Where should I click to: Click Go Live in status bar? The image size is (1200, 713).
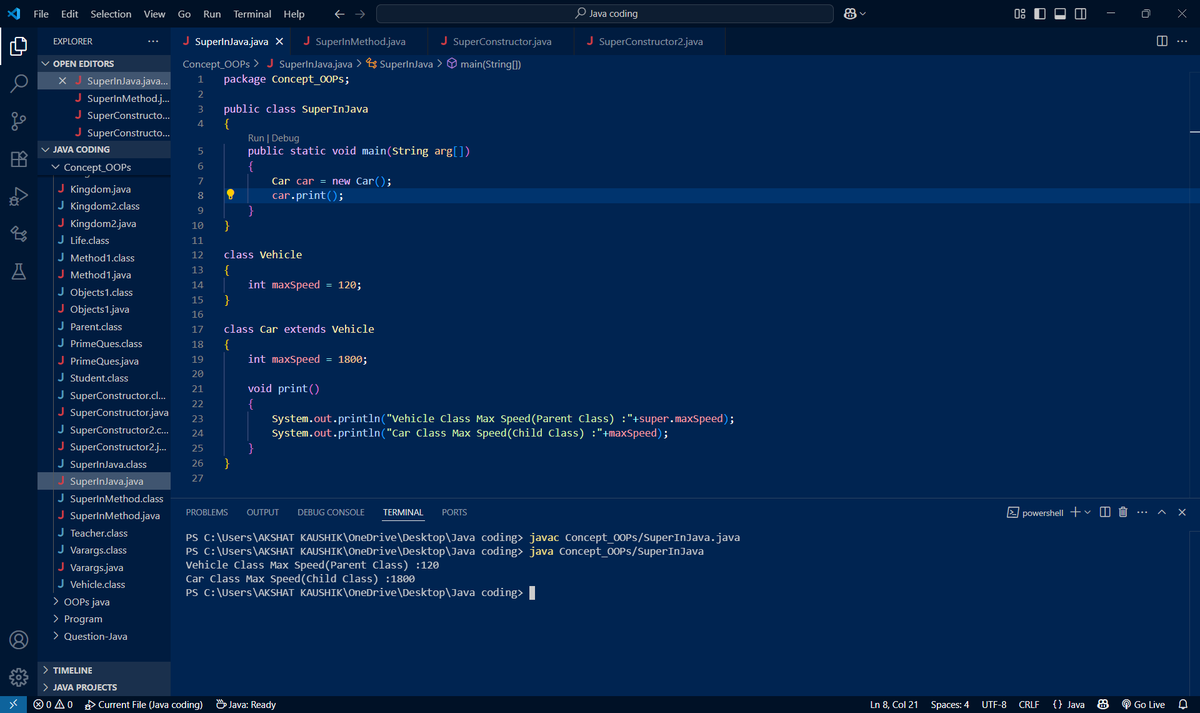(1143, 705)
